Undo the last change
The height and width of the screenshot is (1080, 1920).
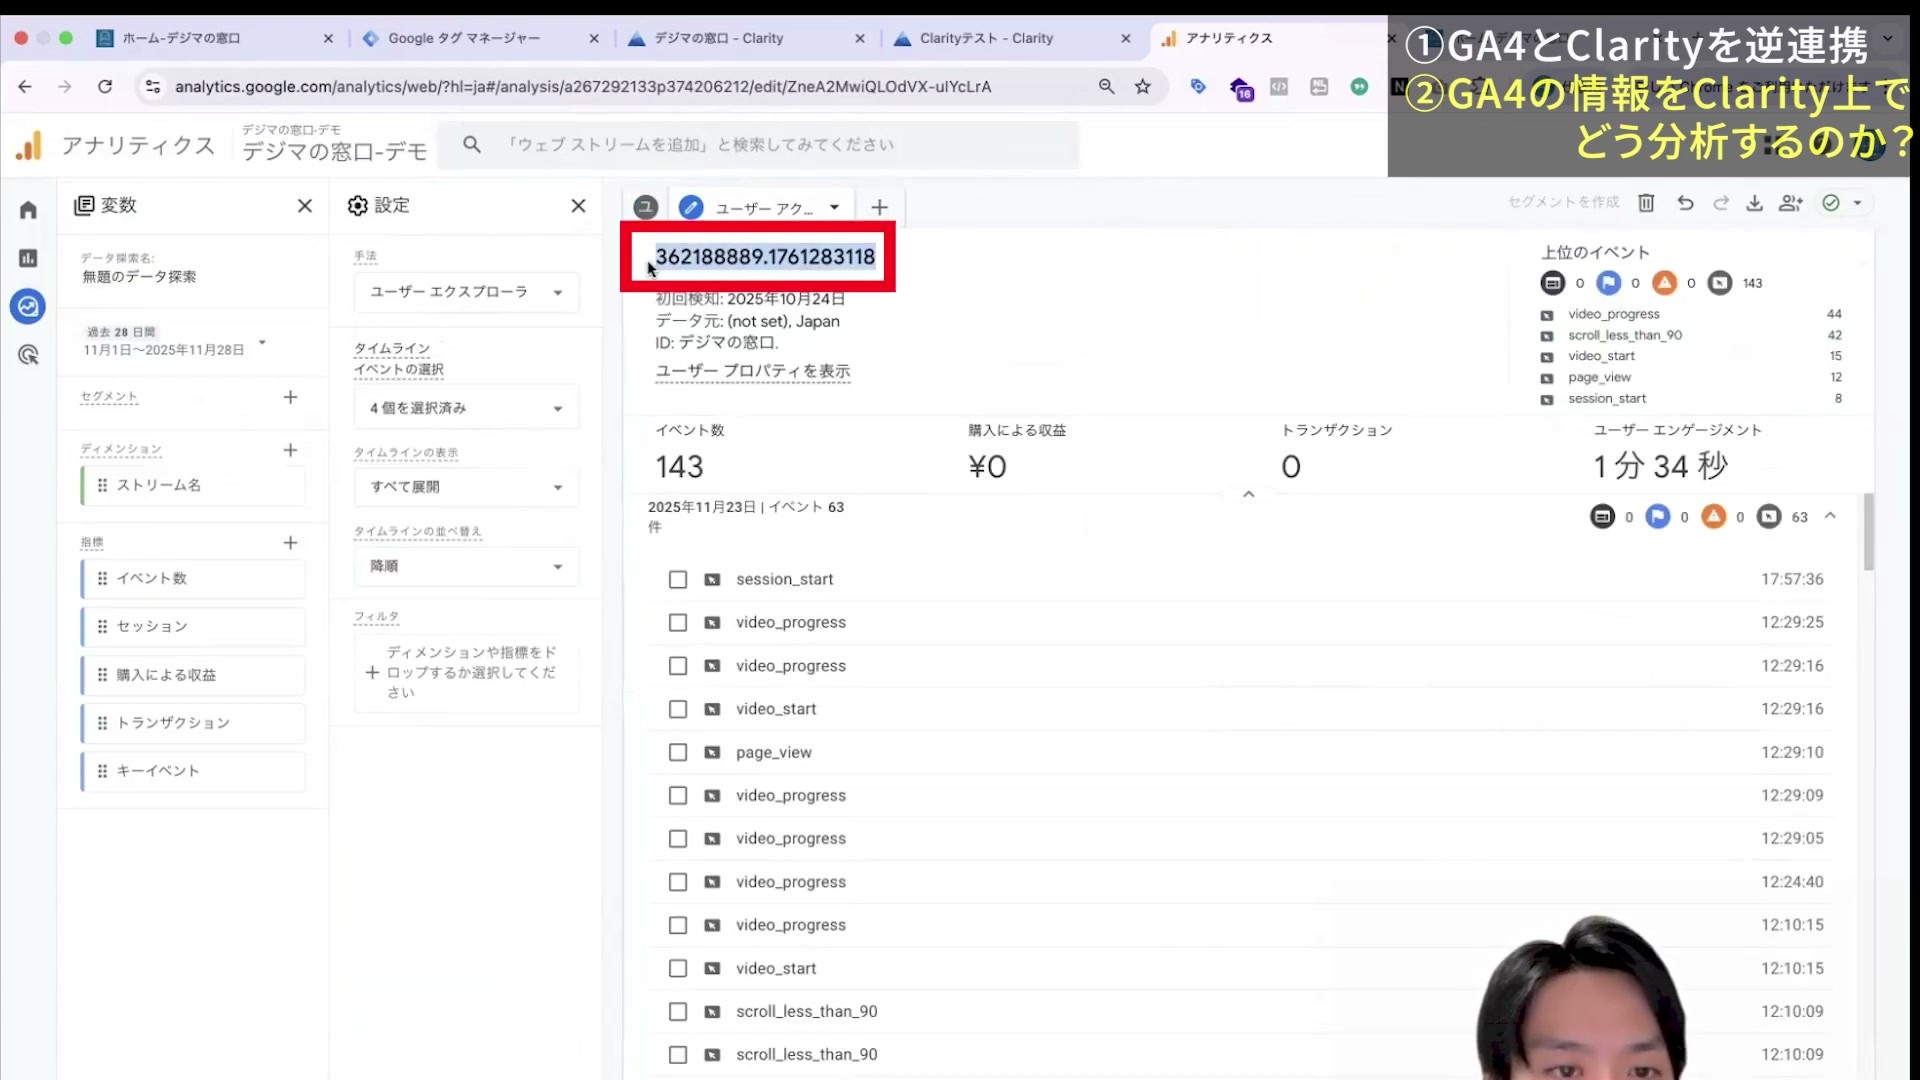(x=1685, y=203)
